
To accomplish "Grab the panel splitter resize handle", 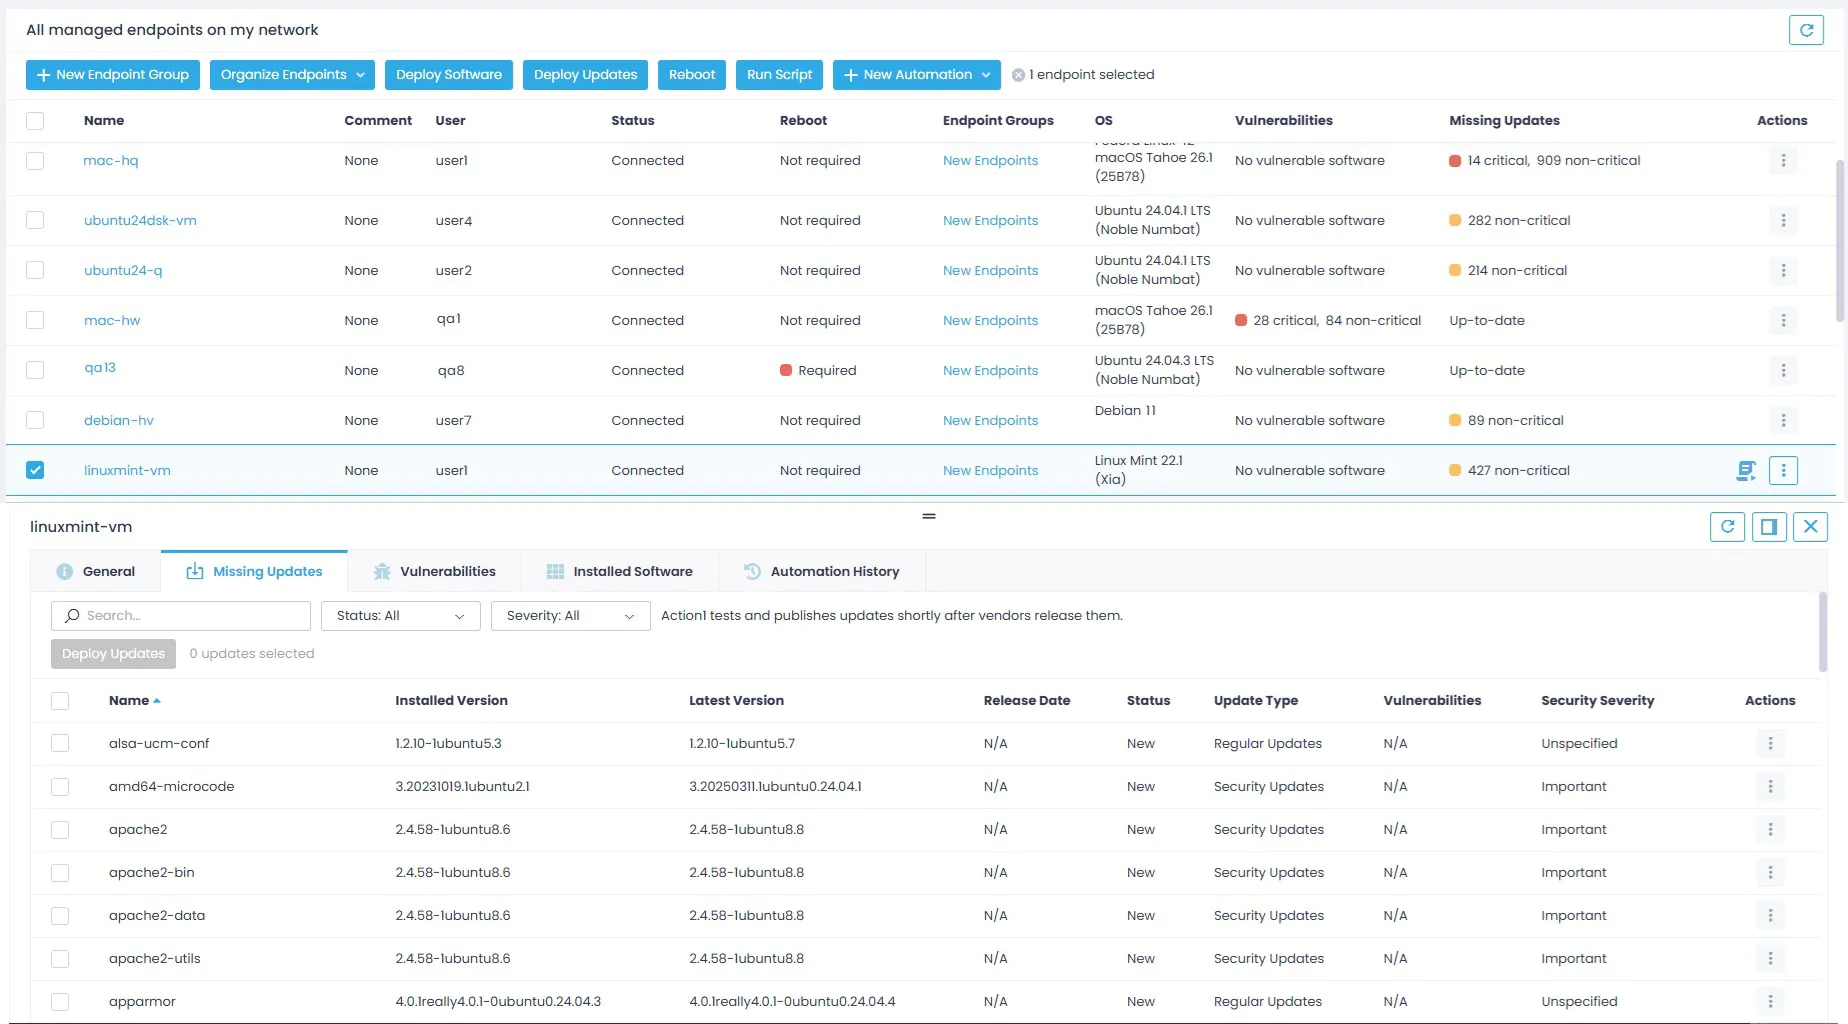I will (929, 516).
